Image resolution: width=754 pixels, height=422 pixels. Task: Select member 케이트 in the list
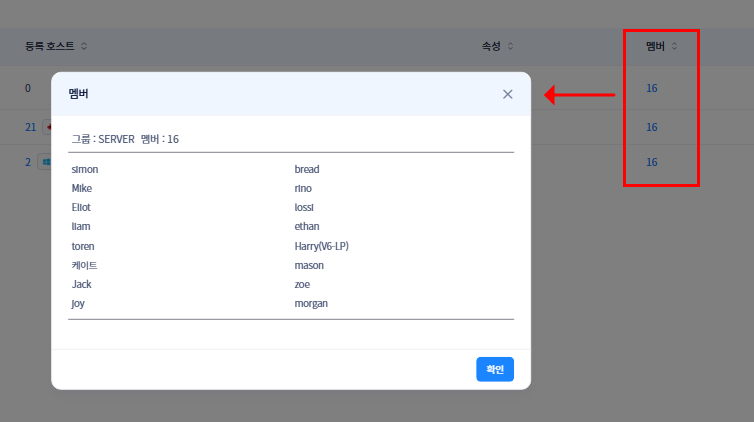[x=84, y=265]
